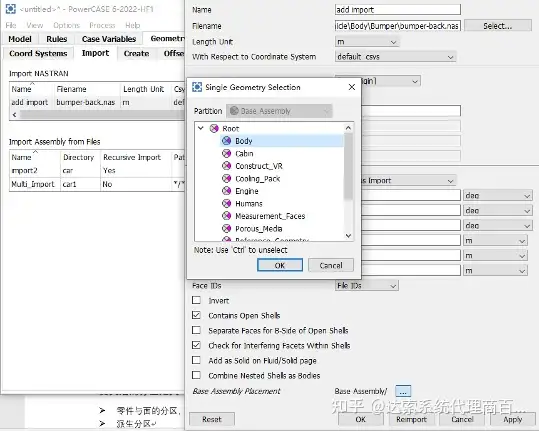Image resolution: width=539 pixels, height=431 pixels.
Task: Collapse the Root tree node
Action: coord(201,128)
